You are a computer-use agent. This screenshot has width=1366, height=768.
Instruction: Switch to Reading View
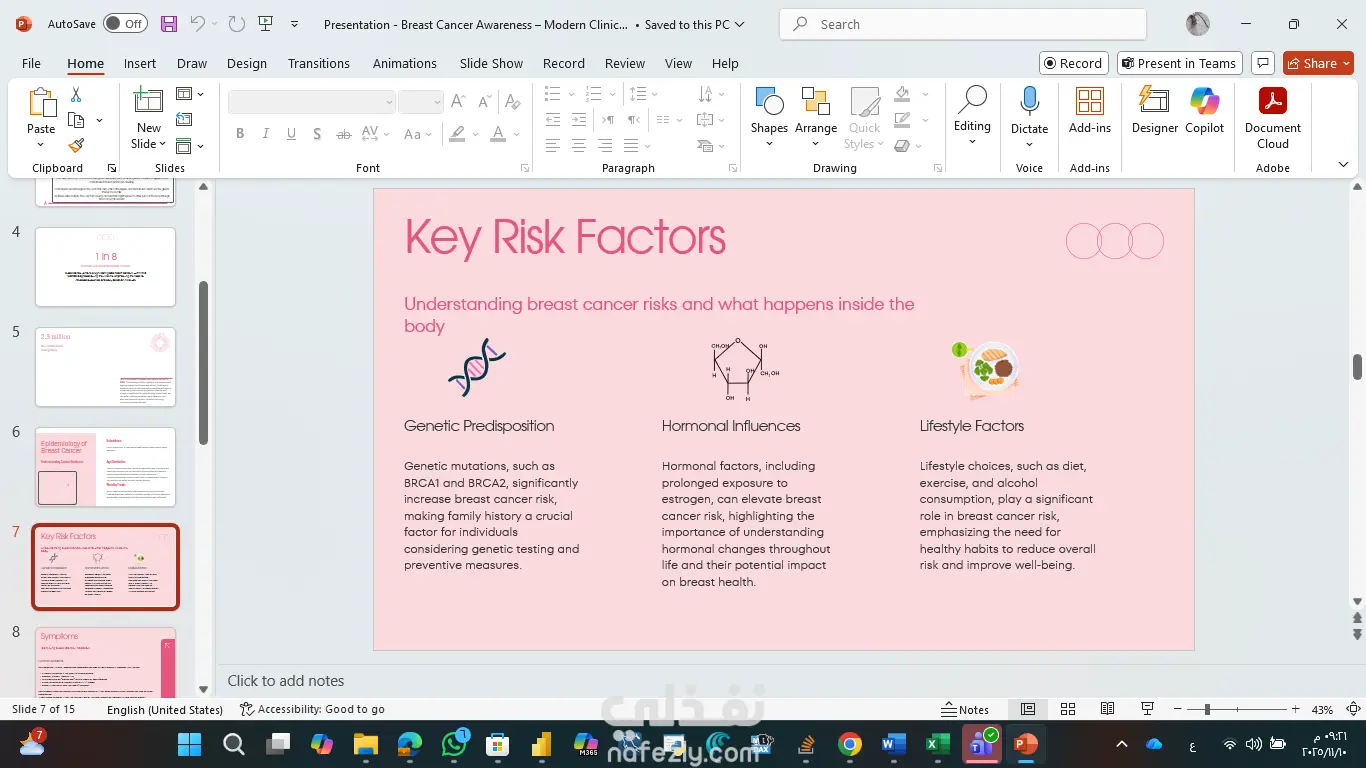pyautogui.click(x=1108, y=709)
